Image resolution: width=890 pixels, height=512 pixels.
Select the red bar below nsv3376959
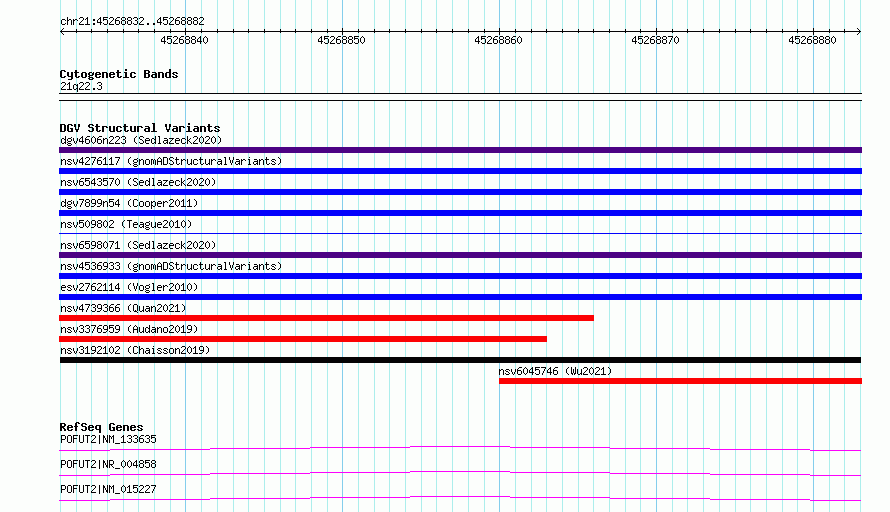pyautogui.click(x=303, y=339)
